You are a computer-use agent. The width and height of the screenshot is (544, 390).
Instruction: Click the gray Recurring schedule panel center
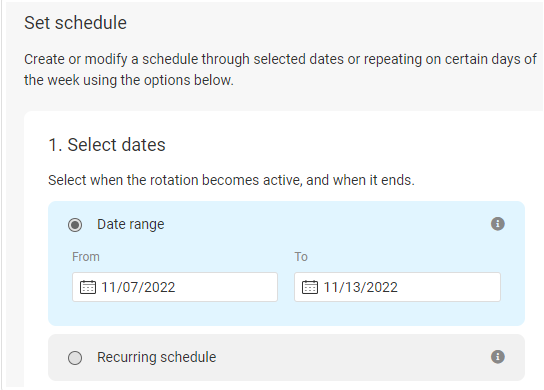pyautogui.click(x=286, y=357)
